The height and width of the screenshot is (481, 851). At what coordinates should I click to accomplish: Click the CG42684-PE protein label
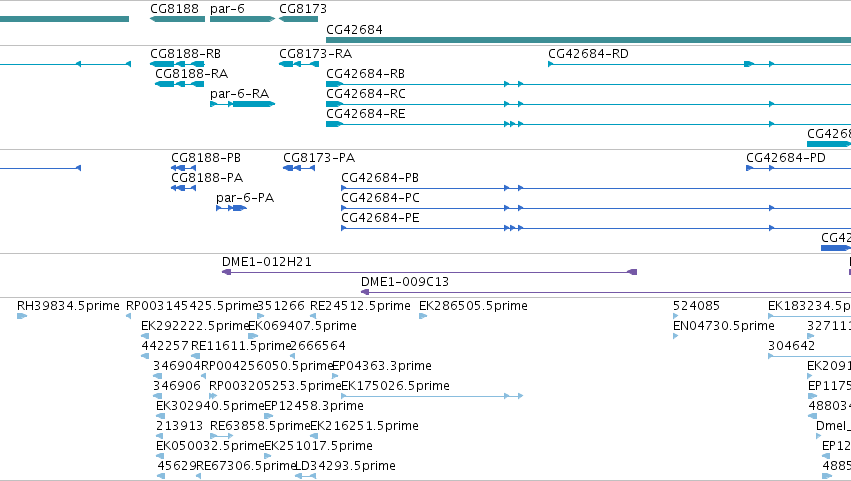(380, 218)
